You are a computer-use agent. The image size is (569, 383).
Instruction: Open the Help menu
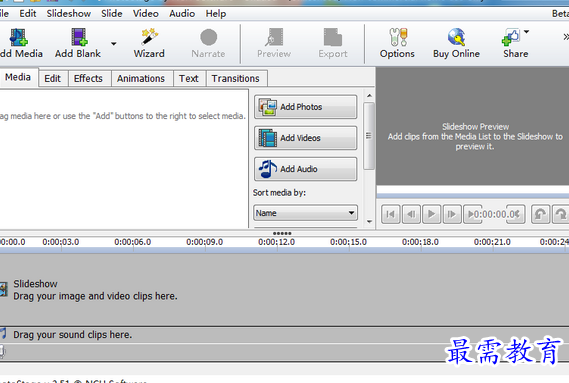216,13
